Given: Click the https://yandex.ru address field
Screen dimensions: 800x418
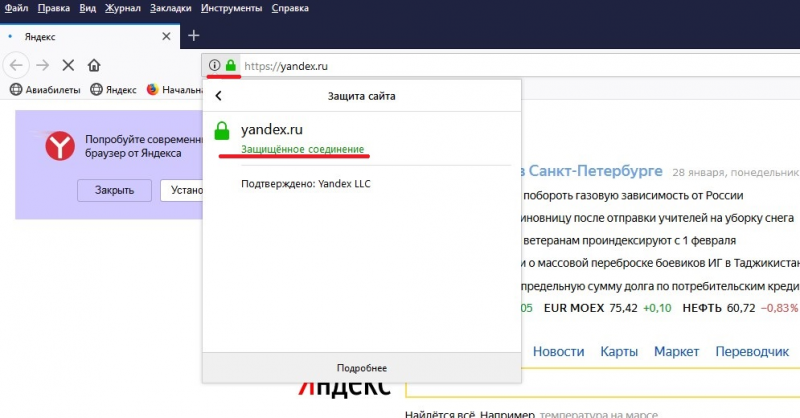Looking at the screenshot, I should click(x=520, y=66).
